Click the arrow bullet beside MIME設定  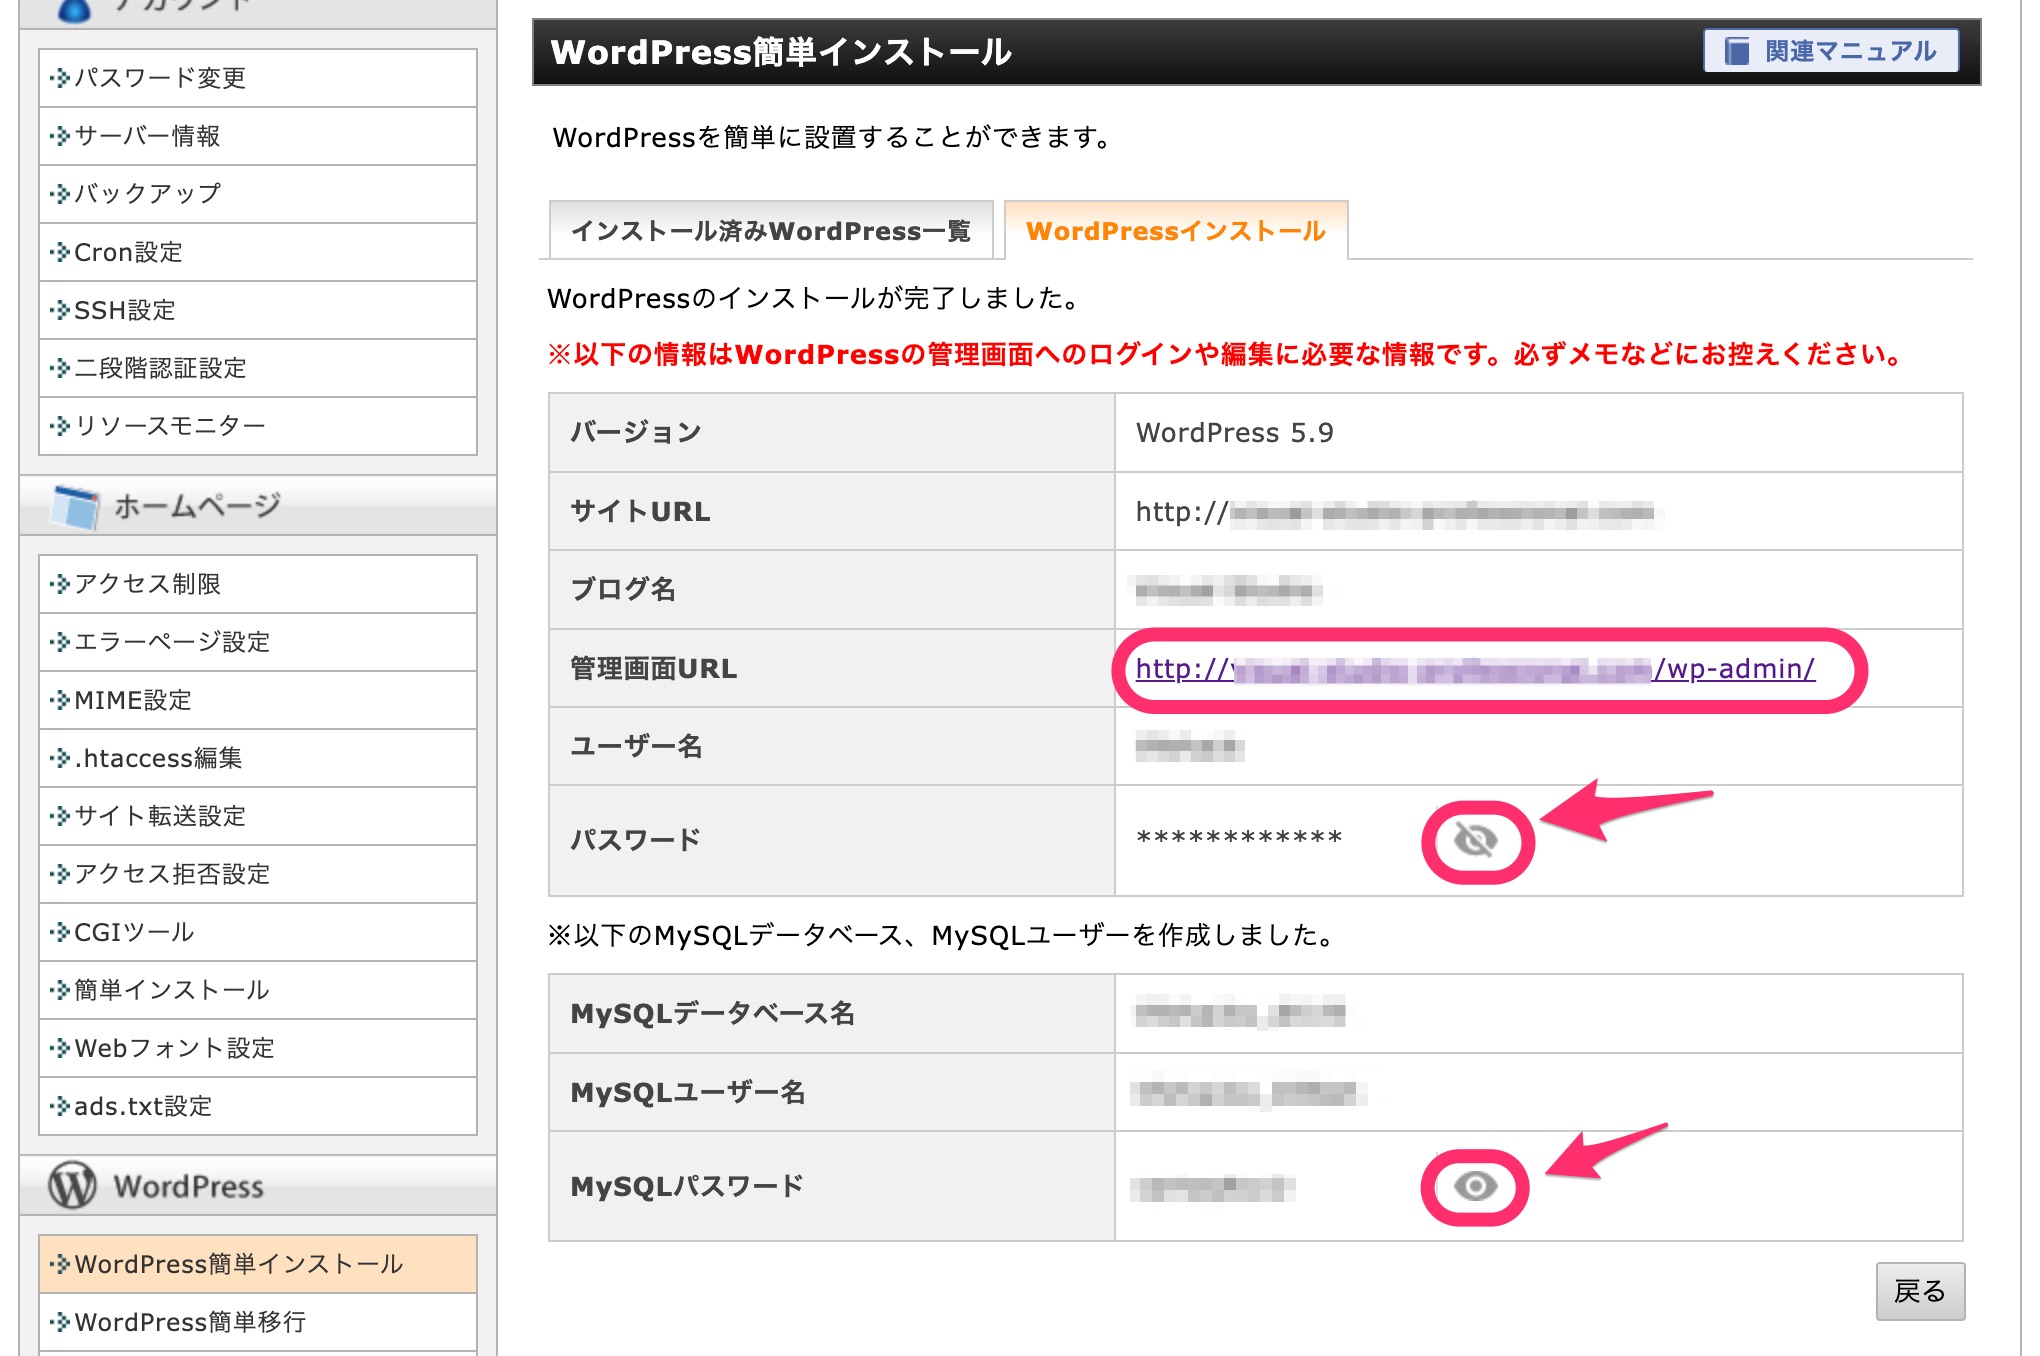[60, 700]
